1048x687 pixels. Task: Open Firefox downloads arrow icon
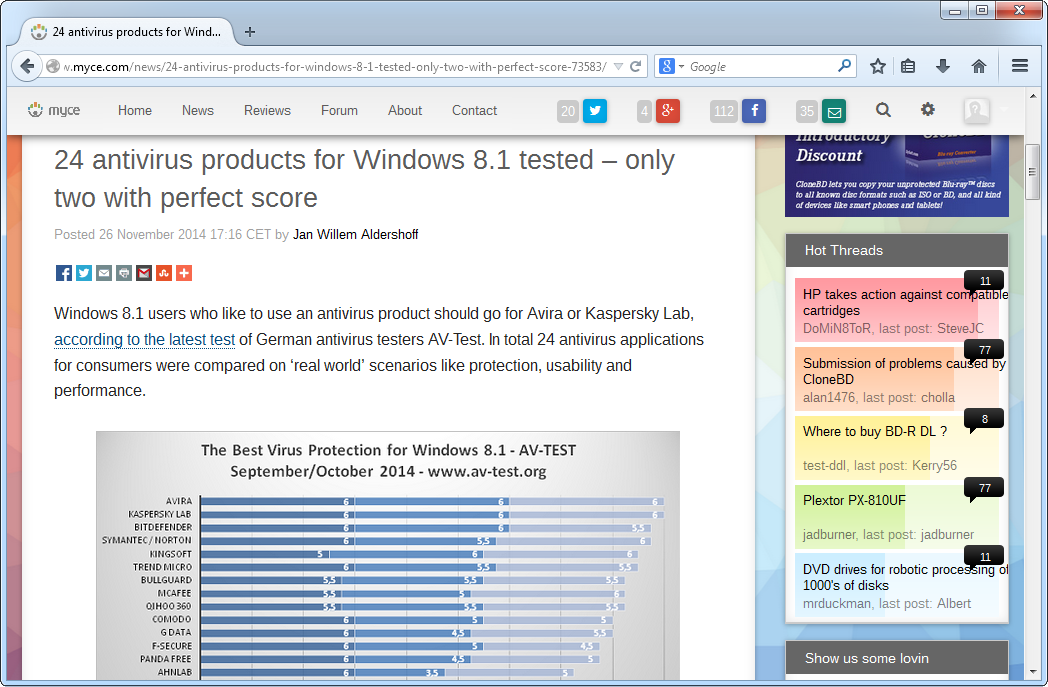942,67
